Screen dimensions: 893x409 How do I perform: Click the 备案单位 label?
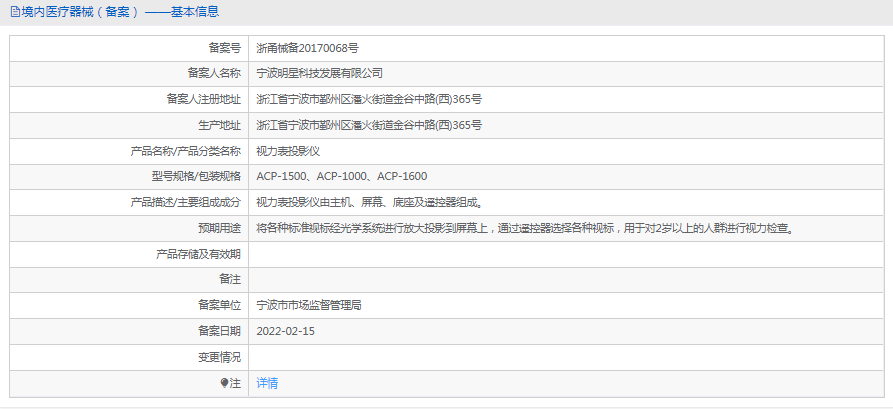[x=219, y=305]
